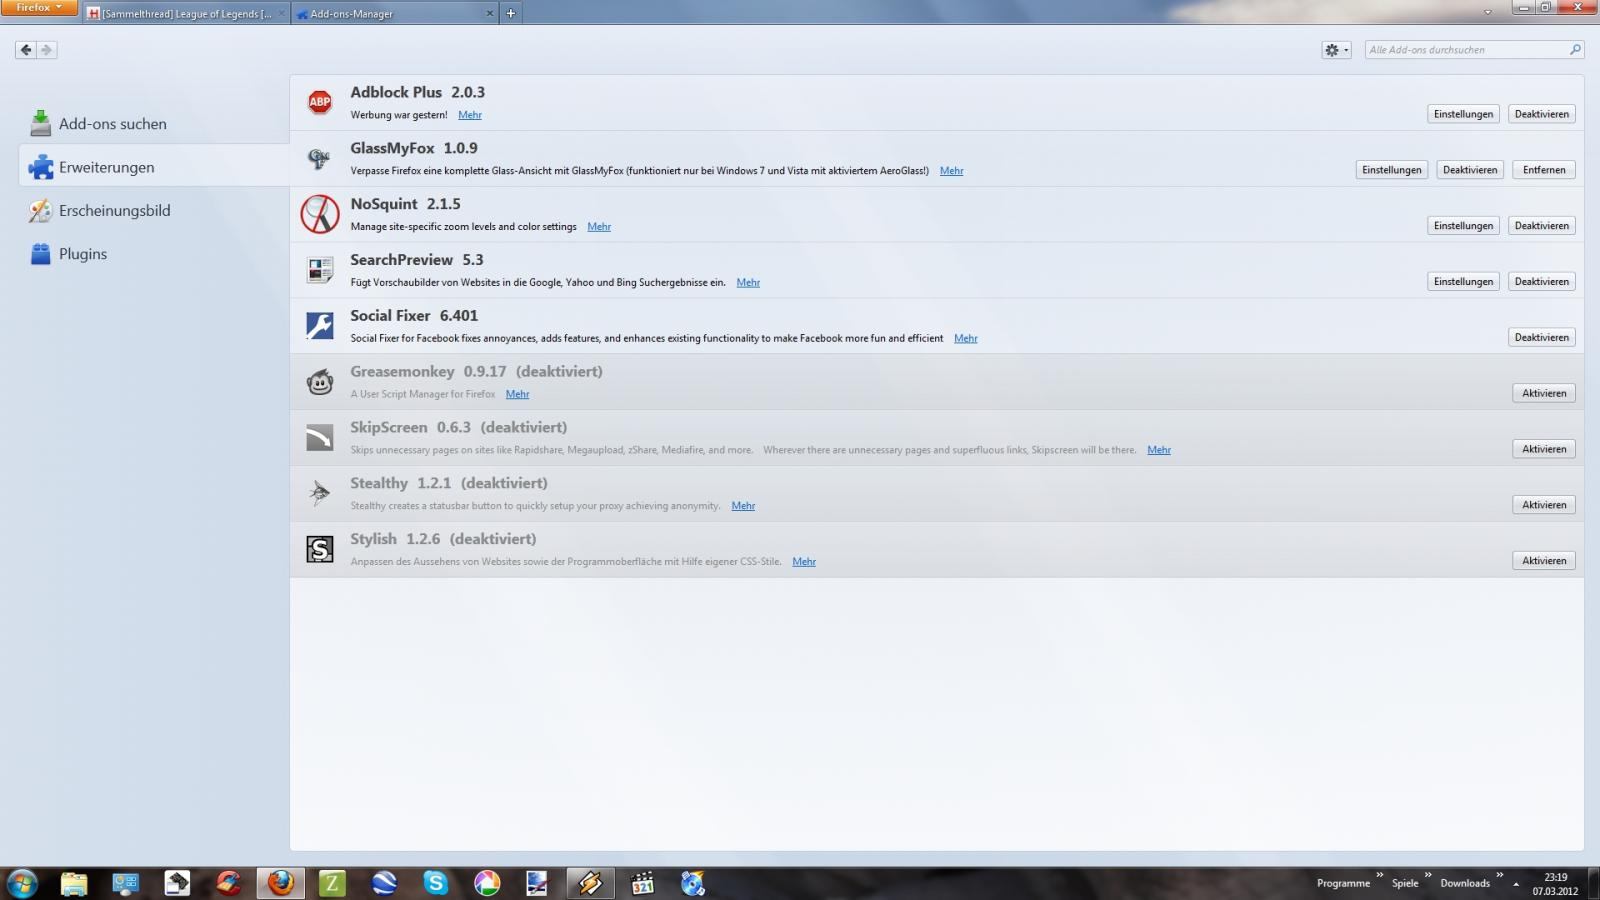This screenshot has height=900, width=1600.
Task: Open NoSquint Einstellungen
Action: [1463, 226]
